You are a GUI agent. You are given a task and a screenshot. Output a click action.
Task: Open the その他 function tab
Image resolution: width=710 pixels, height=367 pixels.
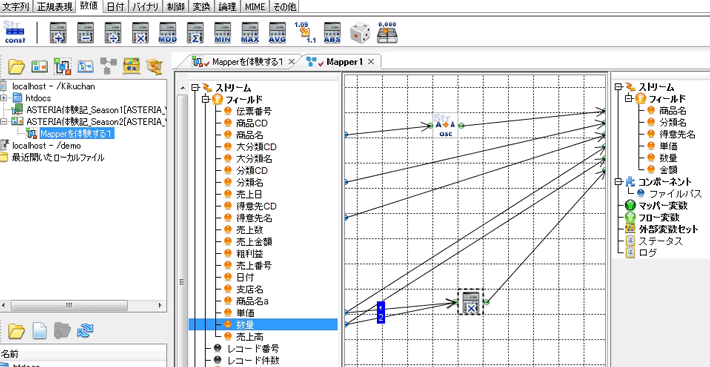click(x=285, y=7)
